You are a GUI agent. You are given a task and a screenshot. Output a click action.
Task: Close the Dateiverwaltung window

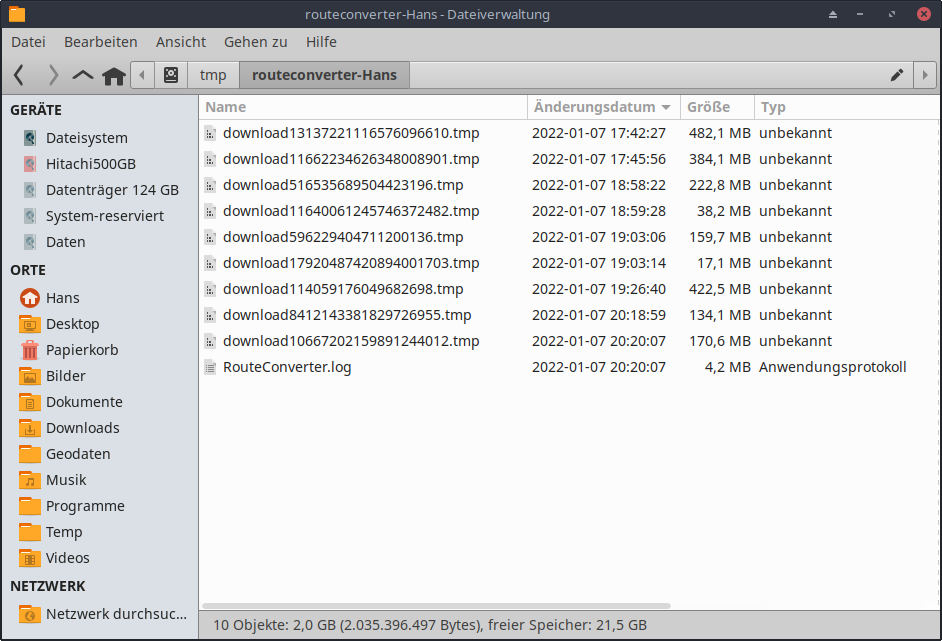[x=924, y=14]
